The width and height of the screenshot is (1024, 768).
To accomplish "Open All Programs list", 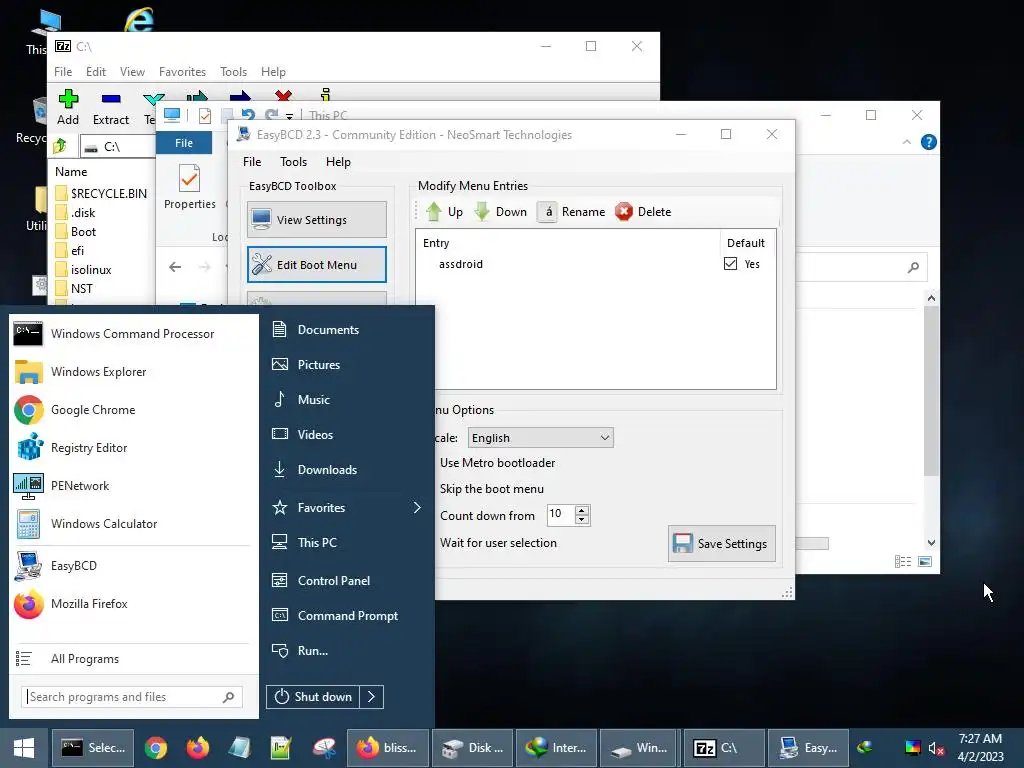I will click(x=131, y=659).
